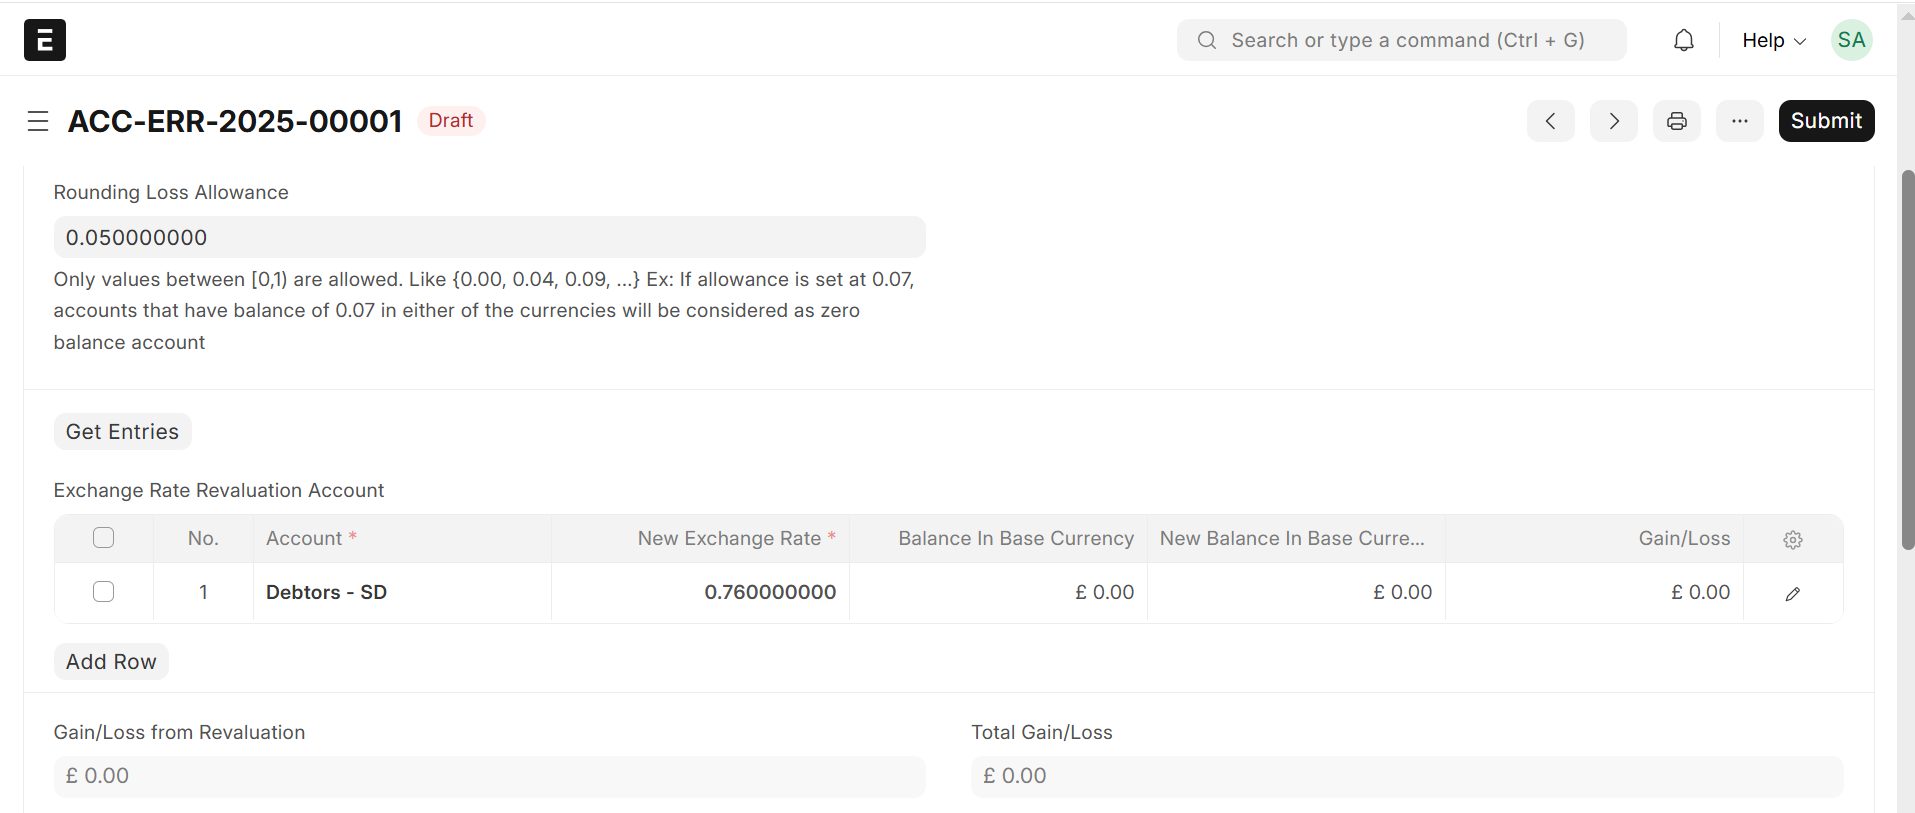Add Row to revaluation account table
Screen dimensions: 1915x813
coord(111,662)
